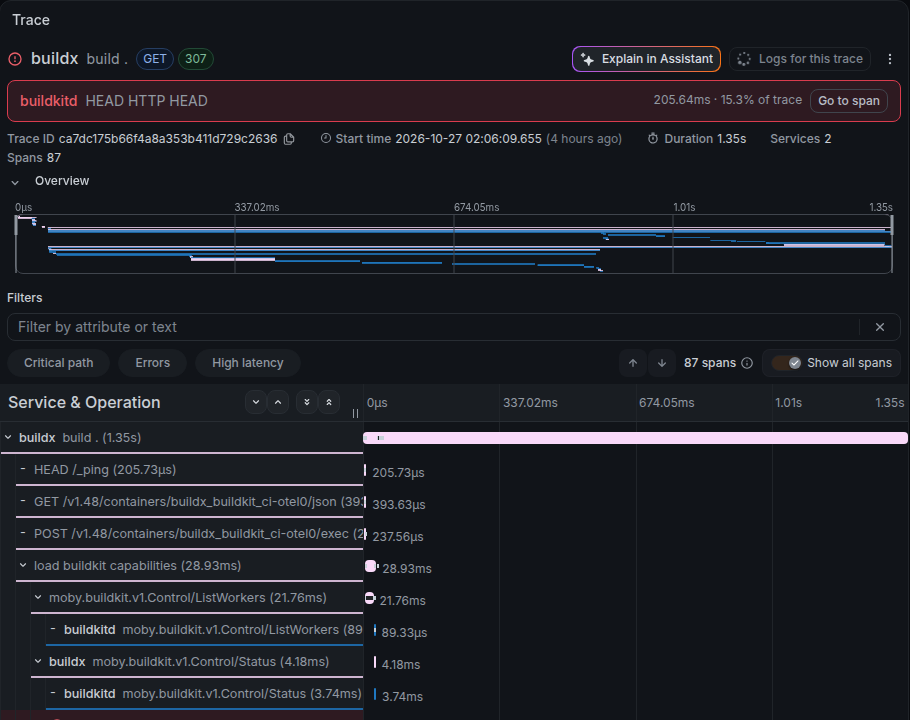Image resolution: width=910 pixels, height=720 pixels.
Task: Click the column resize handle by Service & Operation
Action: coord(355,413)
